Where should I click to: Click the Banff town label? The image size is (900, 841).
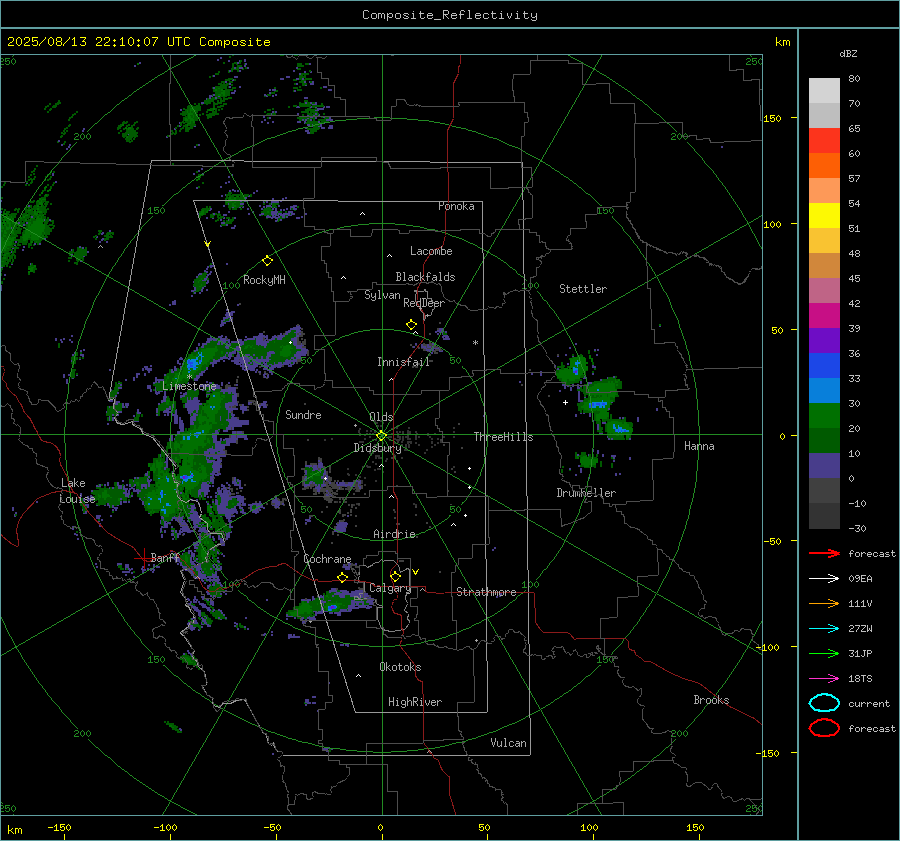tap(165, 557)
